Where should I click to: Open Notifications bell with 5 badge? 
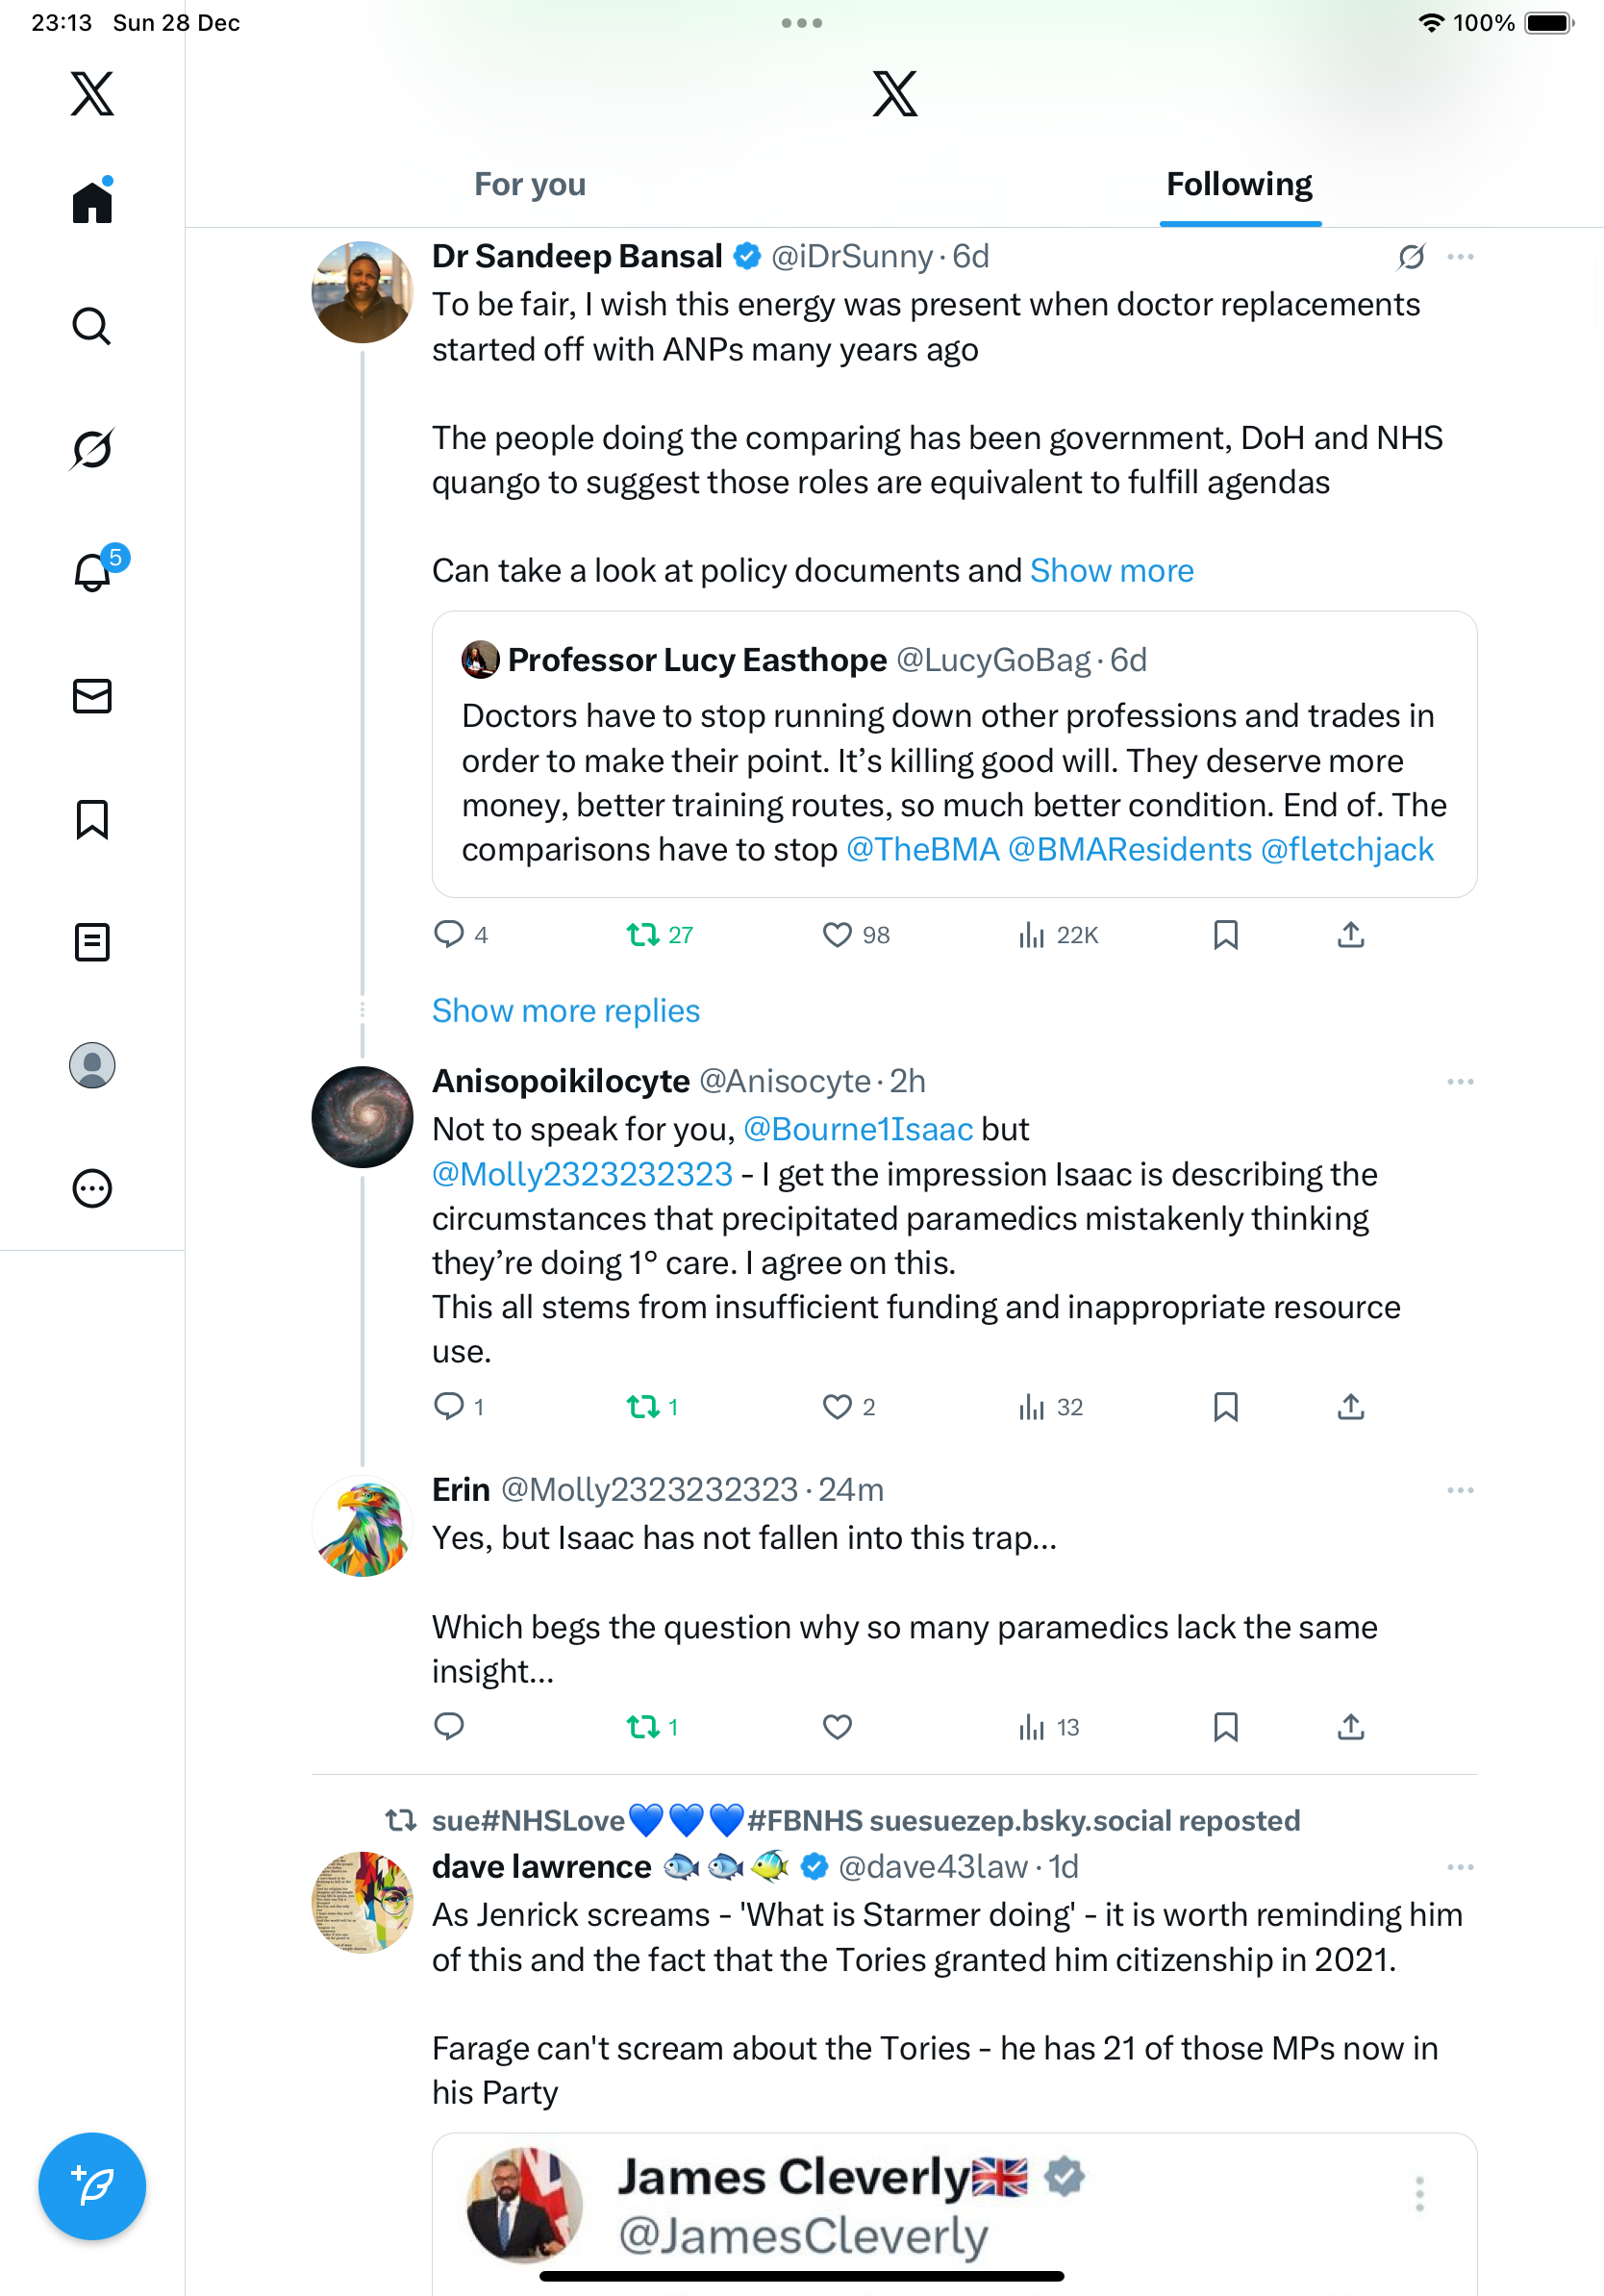[x=92, y=572]
